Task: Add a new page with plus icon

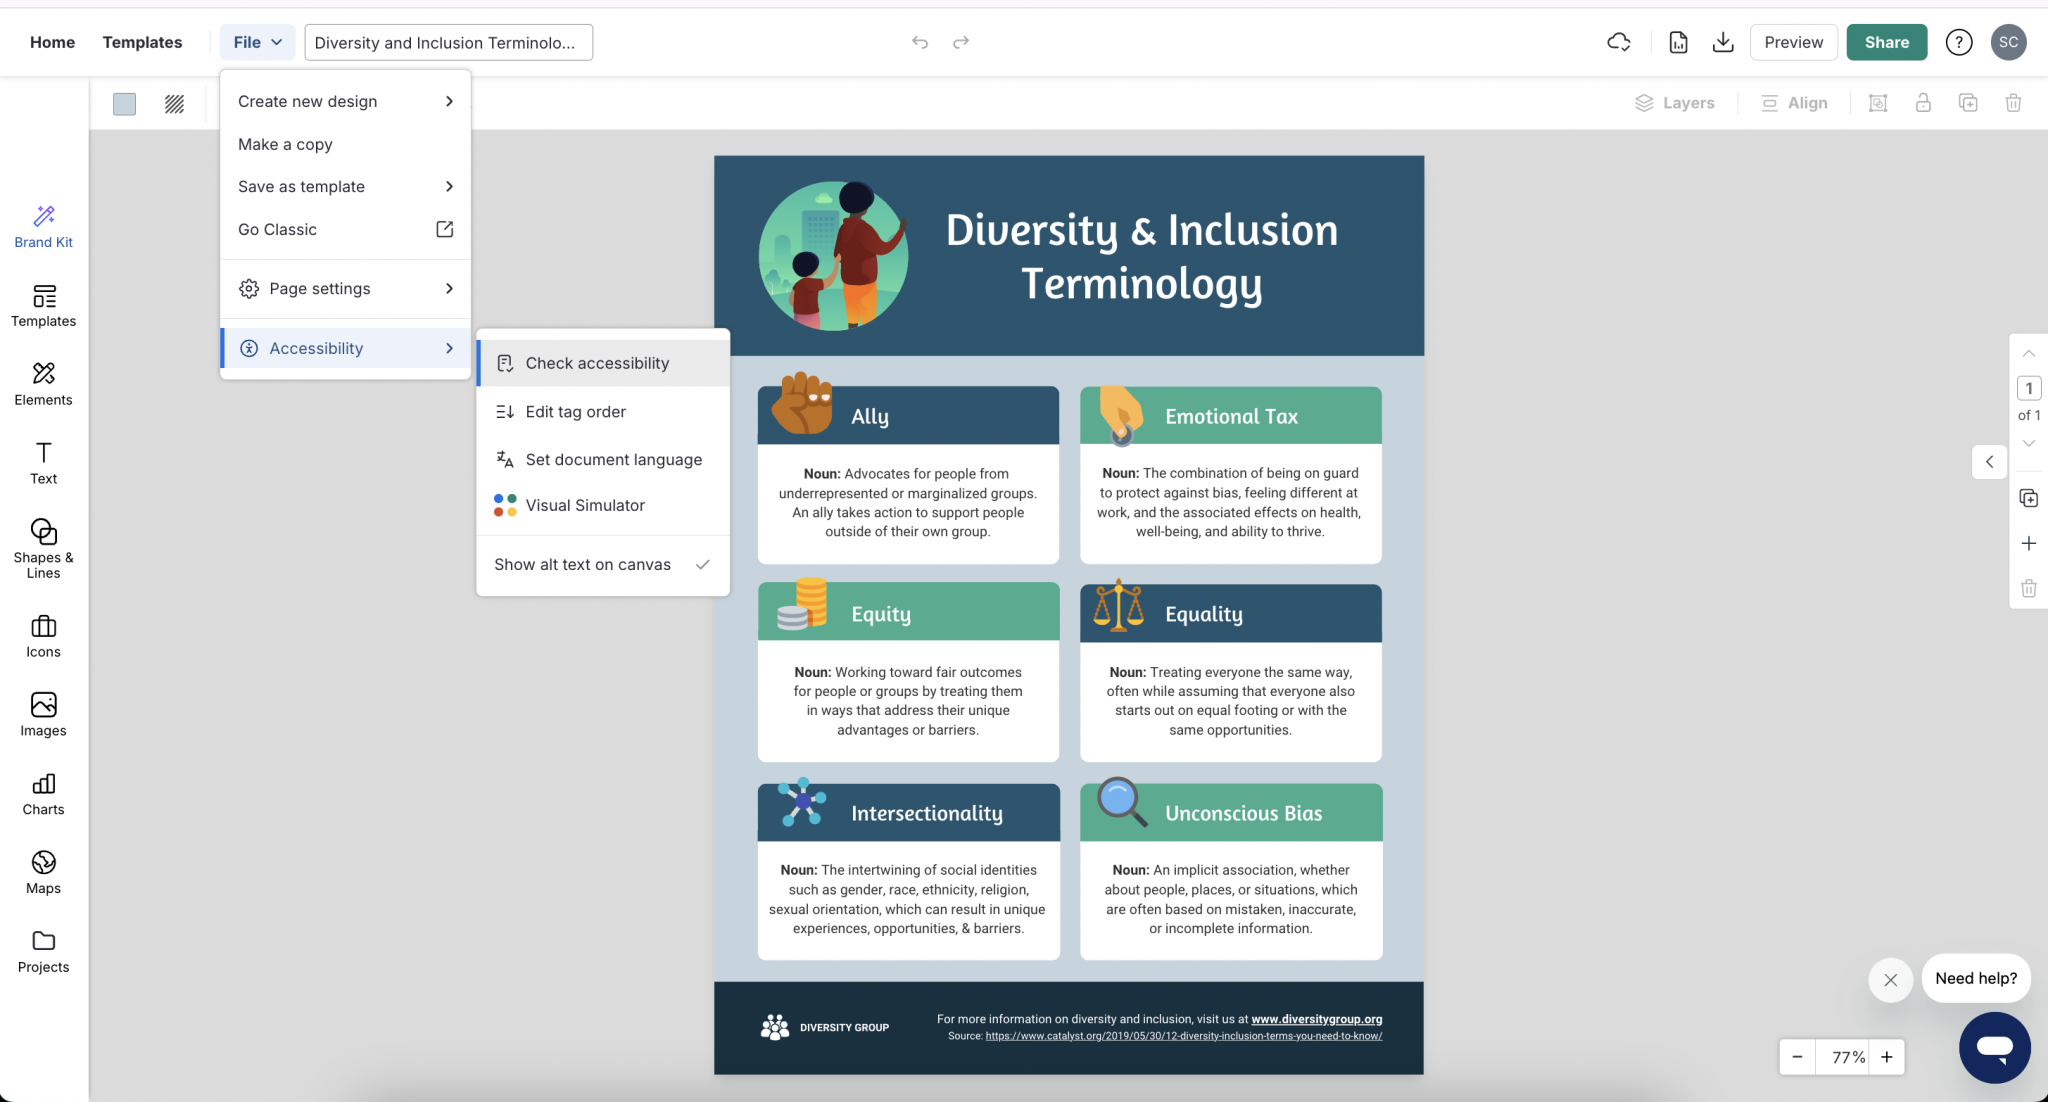Action: [2029, 543]
